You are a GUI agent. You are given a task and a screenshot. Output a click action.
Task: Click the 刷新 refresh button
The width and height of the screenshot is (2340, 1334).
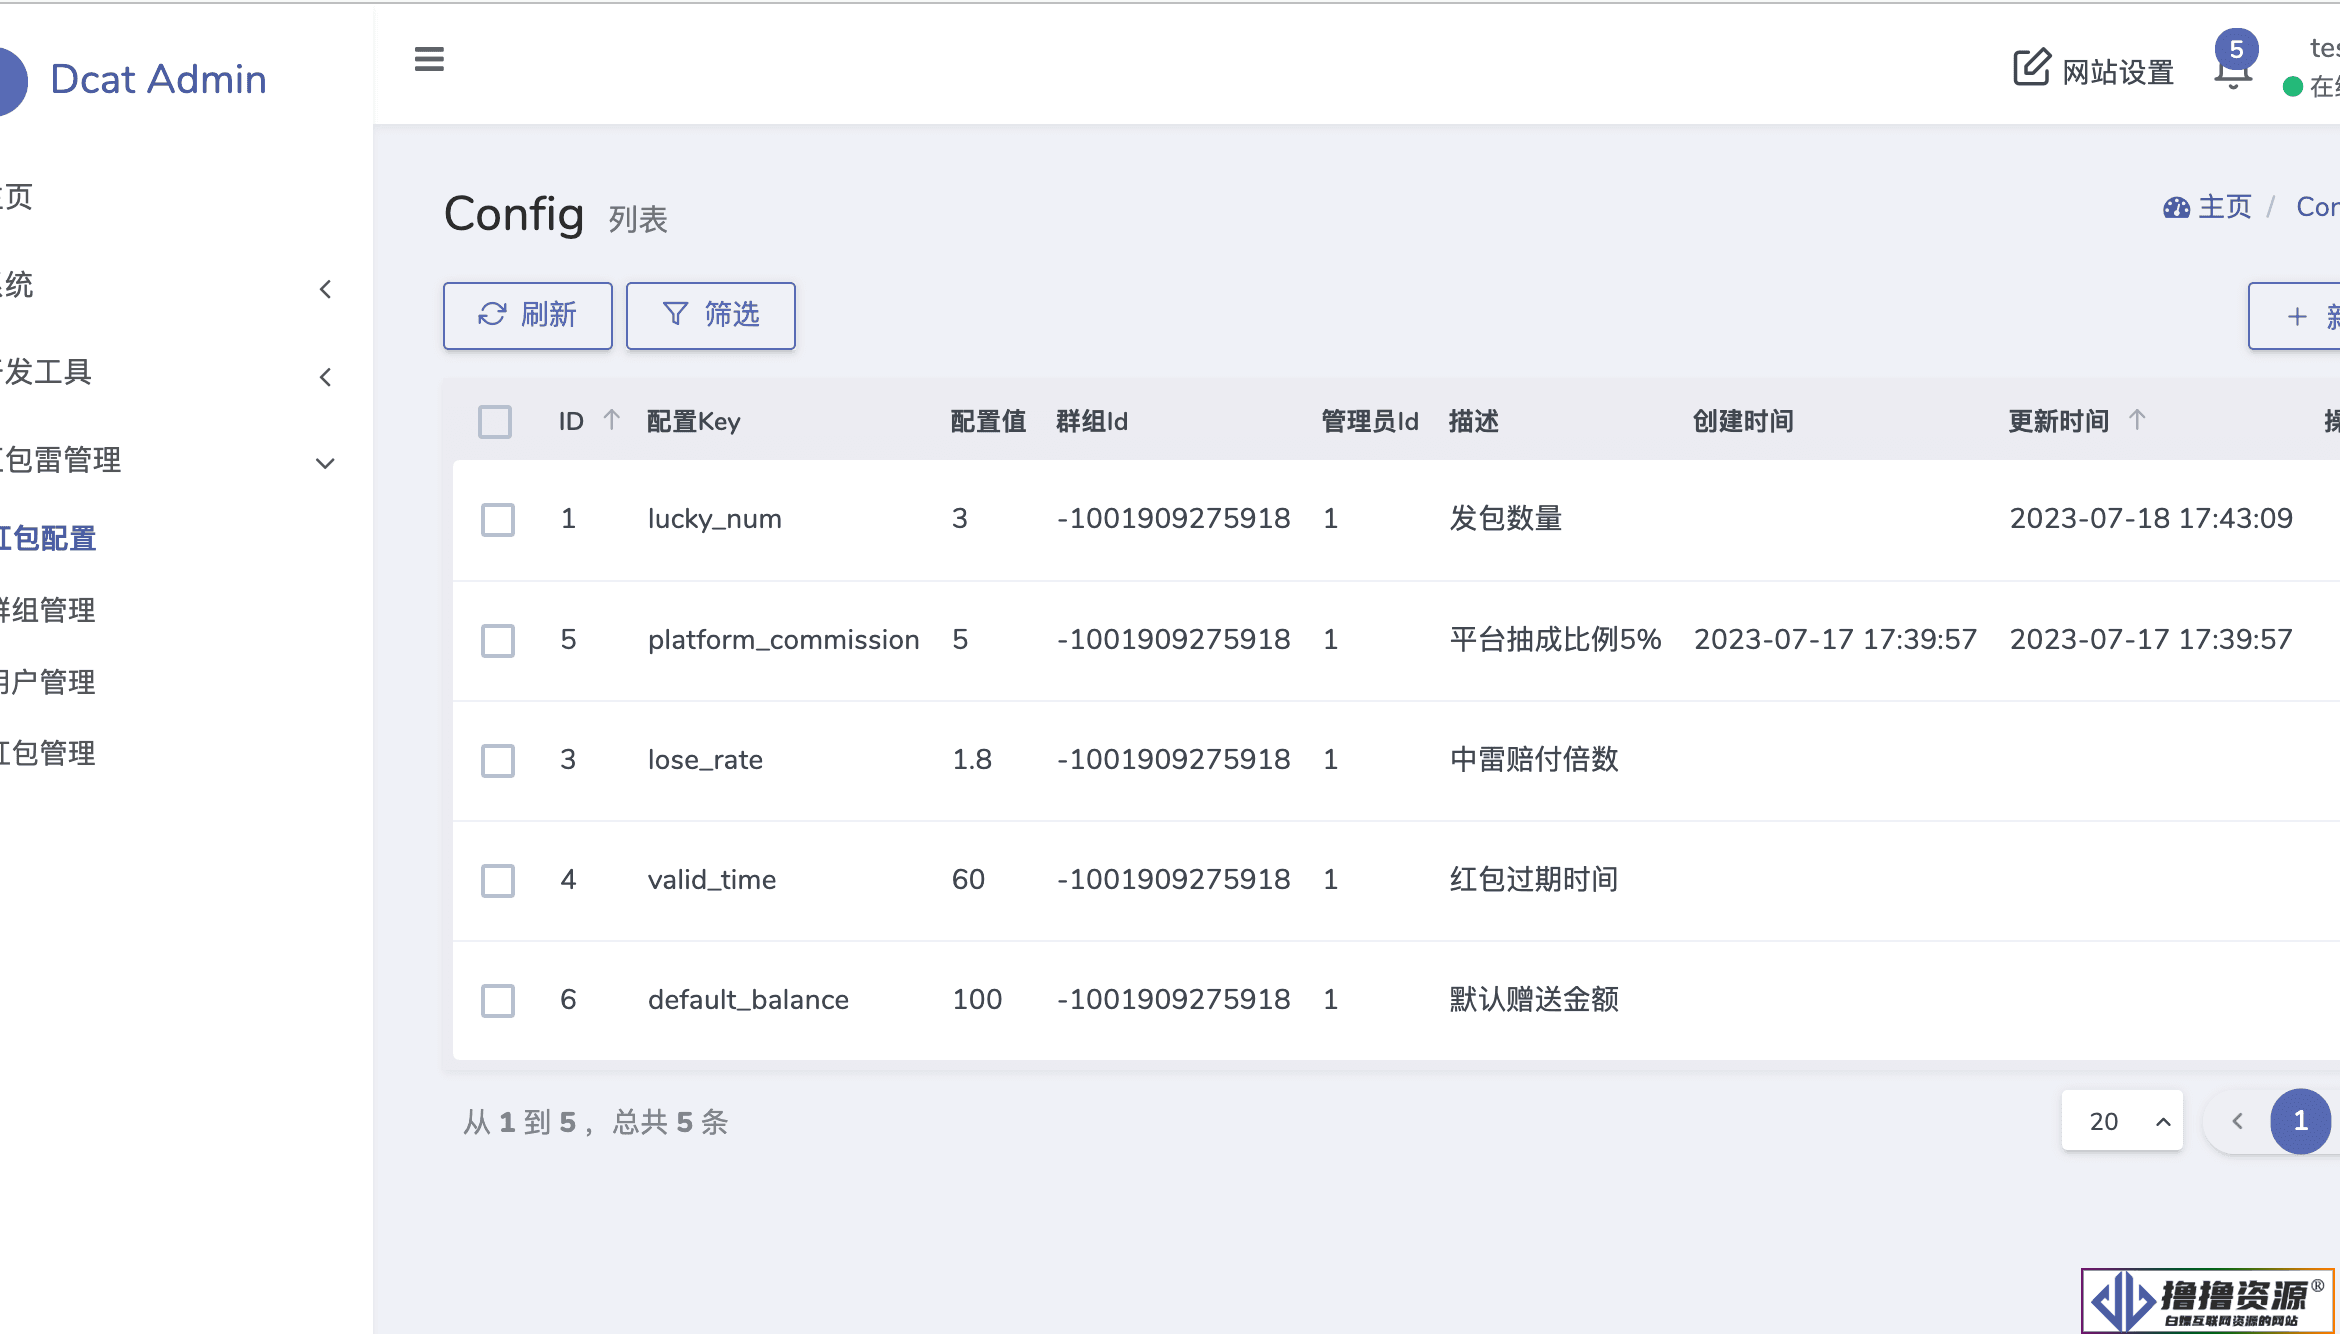pyautogui.click(x=527, y=315)
